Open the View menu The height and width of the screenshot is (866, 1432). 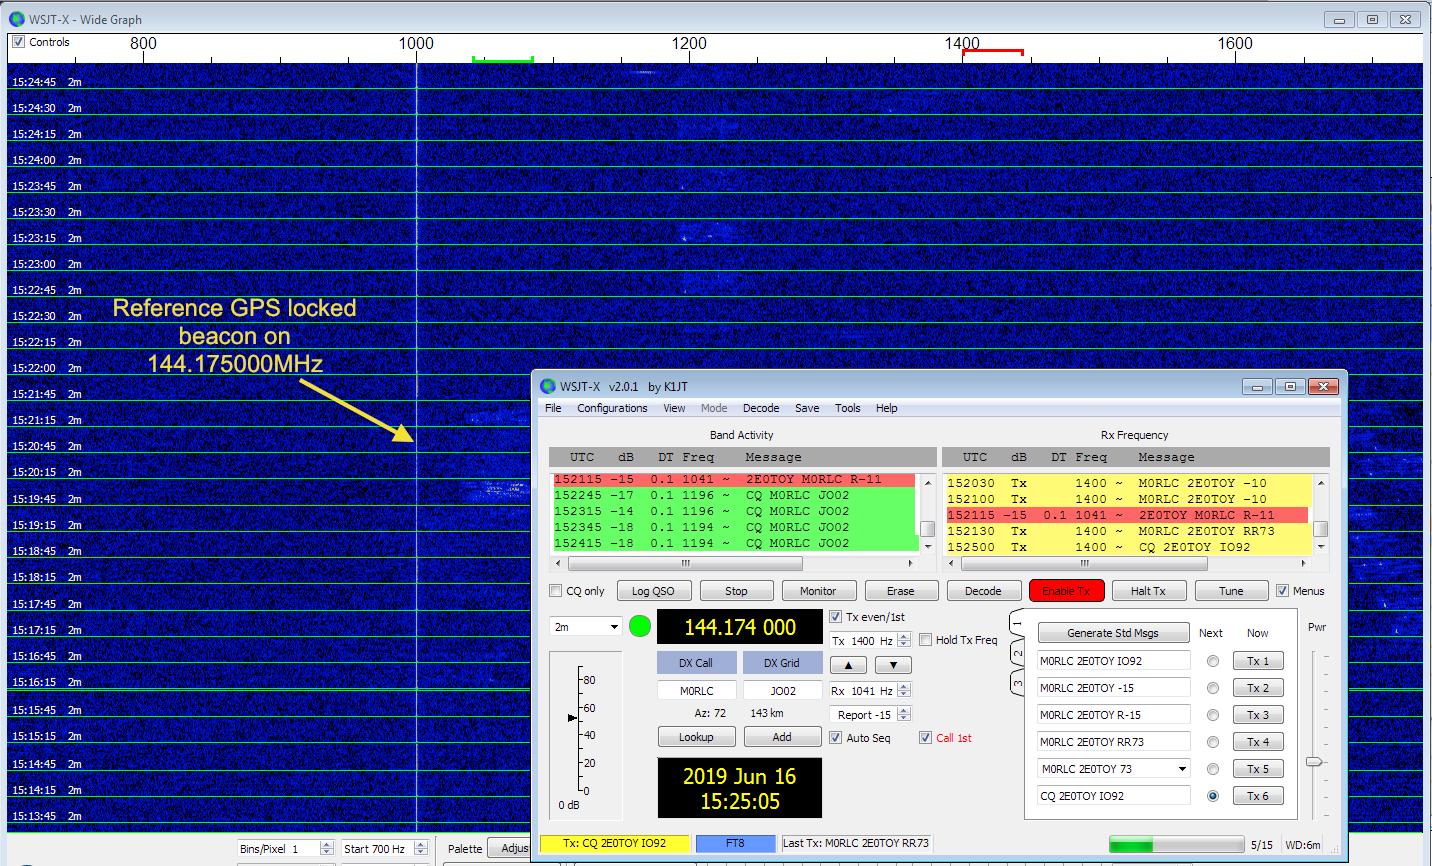click(674, 408)
